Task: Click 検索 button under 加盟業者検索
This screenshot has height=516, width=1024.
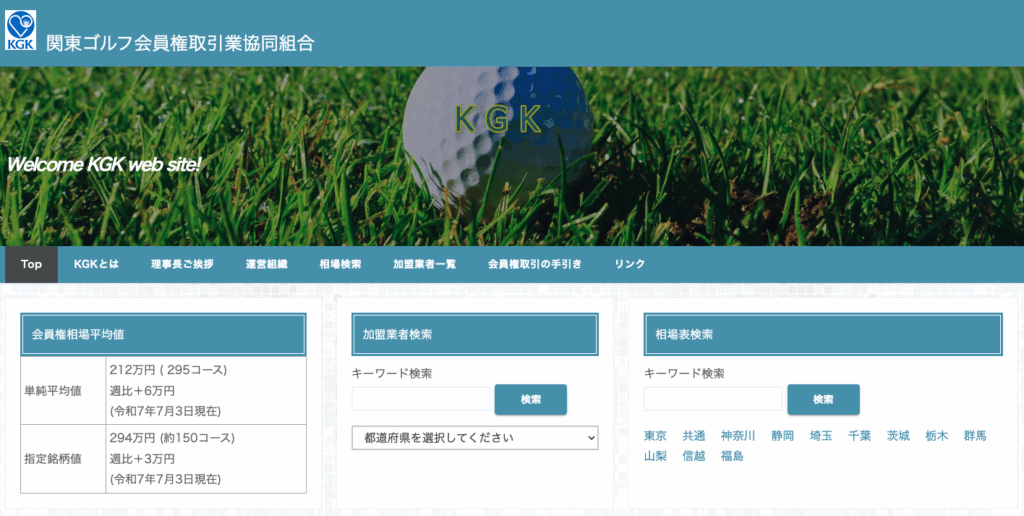Action: pyautogui.click(x=531, y=399)
